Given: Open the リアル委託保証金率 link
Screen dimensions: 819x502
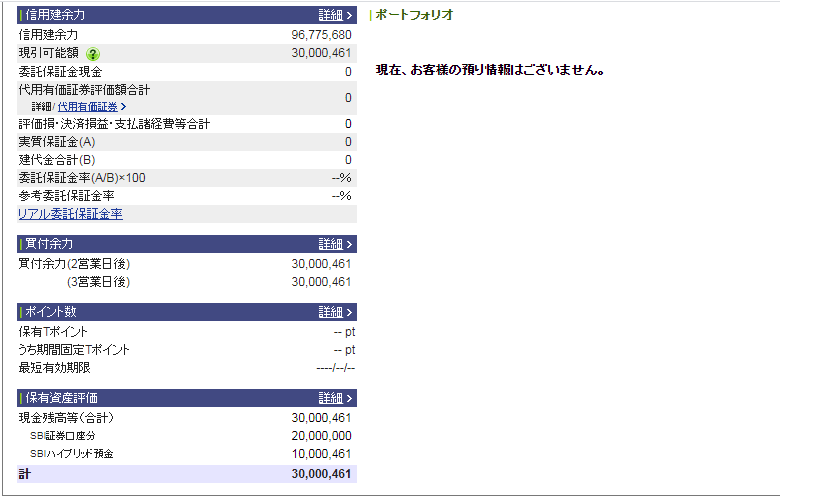Looking at the screenshot, I should pyautogui.click(x=70, y=214).
